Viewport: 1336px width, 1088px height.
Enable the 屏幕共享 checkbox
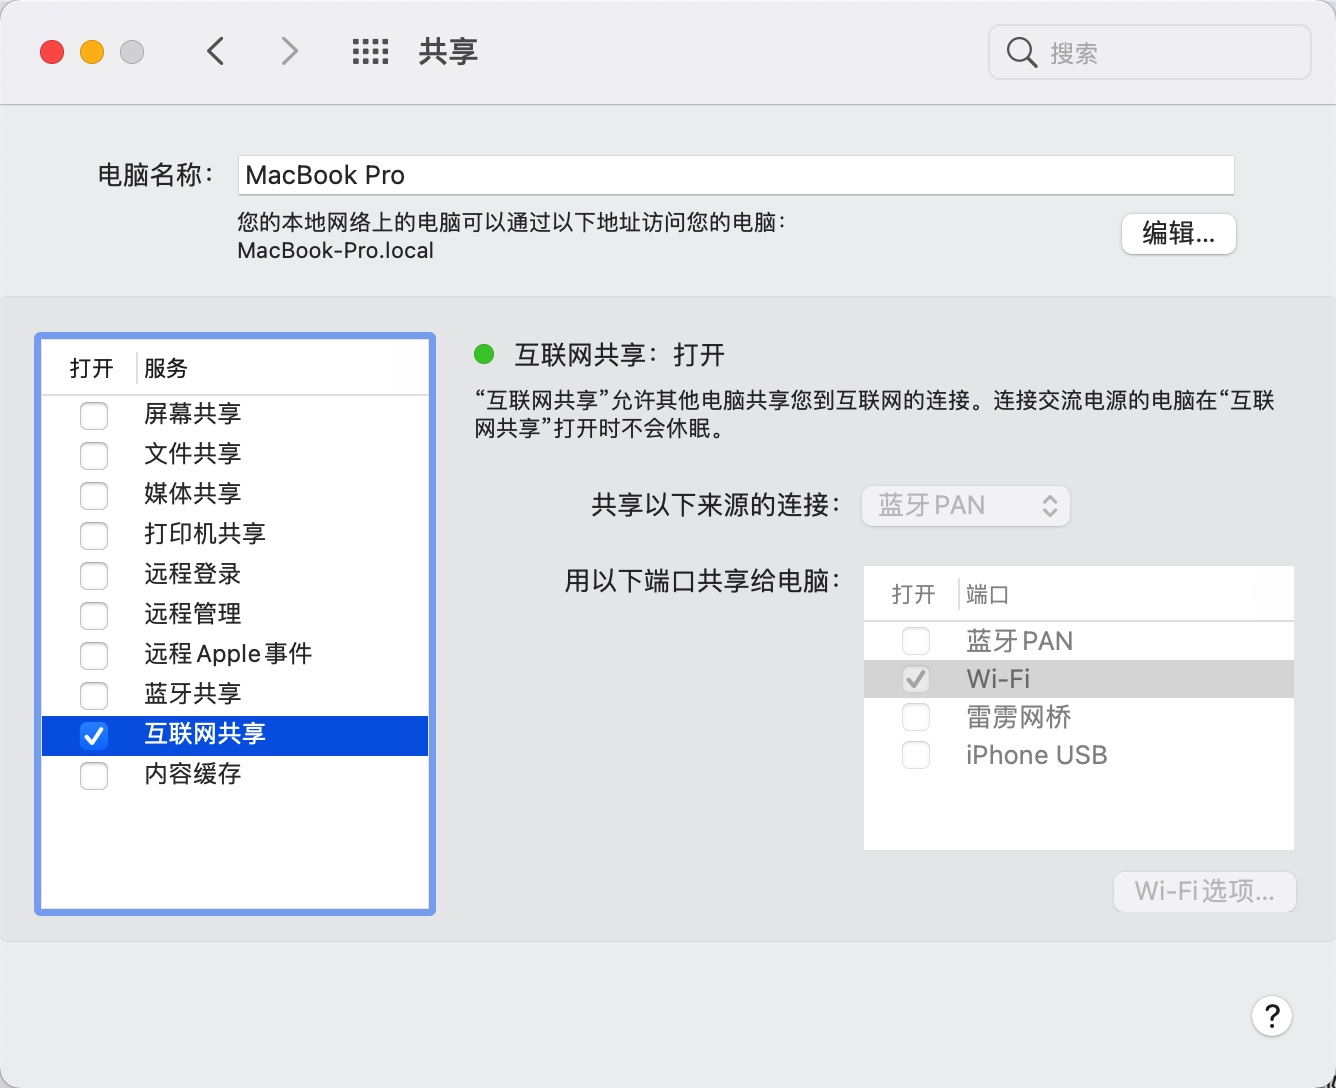tap(94, 415)
